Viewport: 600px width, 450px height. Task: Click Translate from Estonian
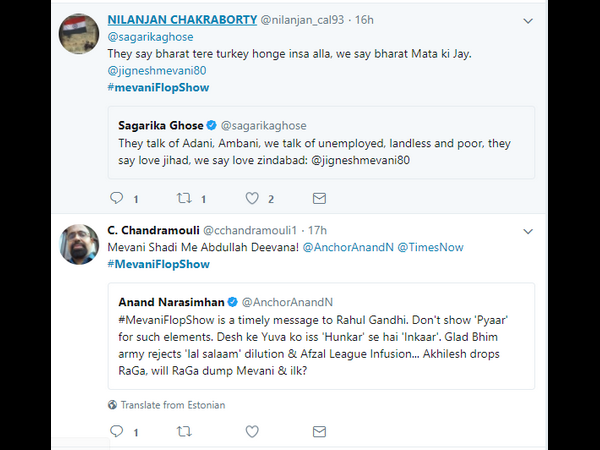[x=172, y=405]
